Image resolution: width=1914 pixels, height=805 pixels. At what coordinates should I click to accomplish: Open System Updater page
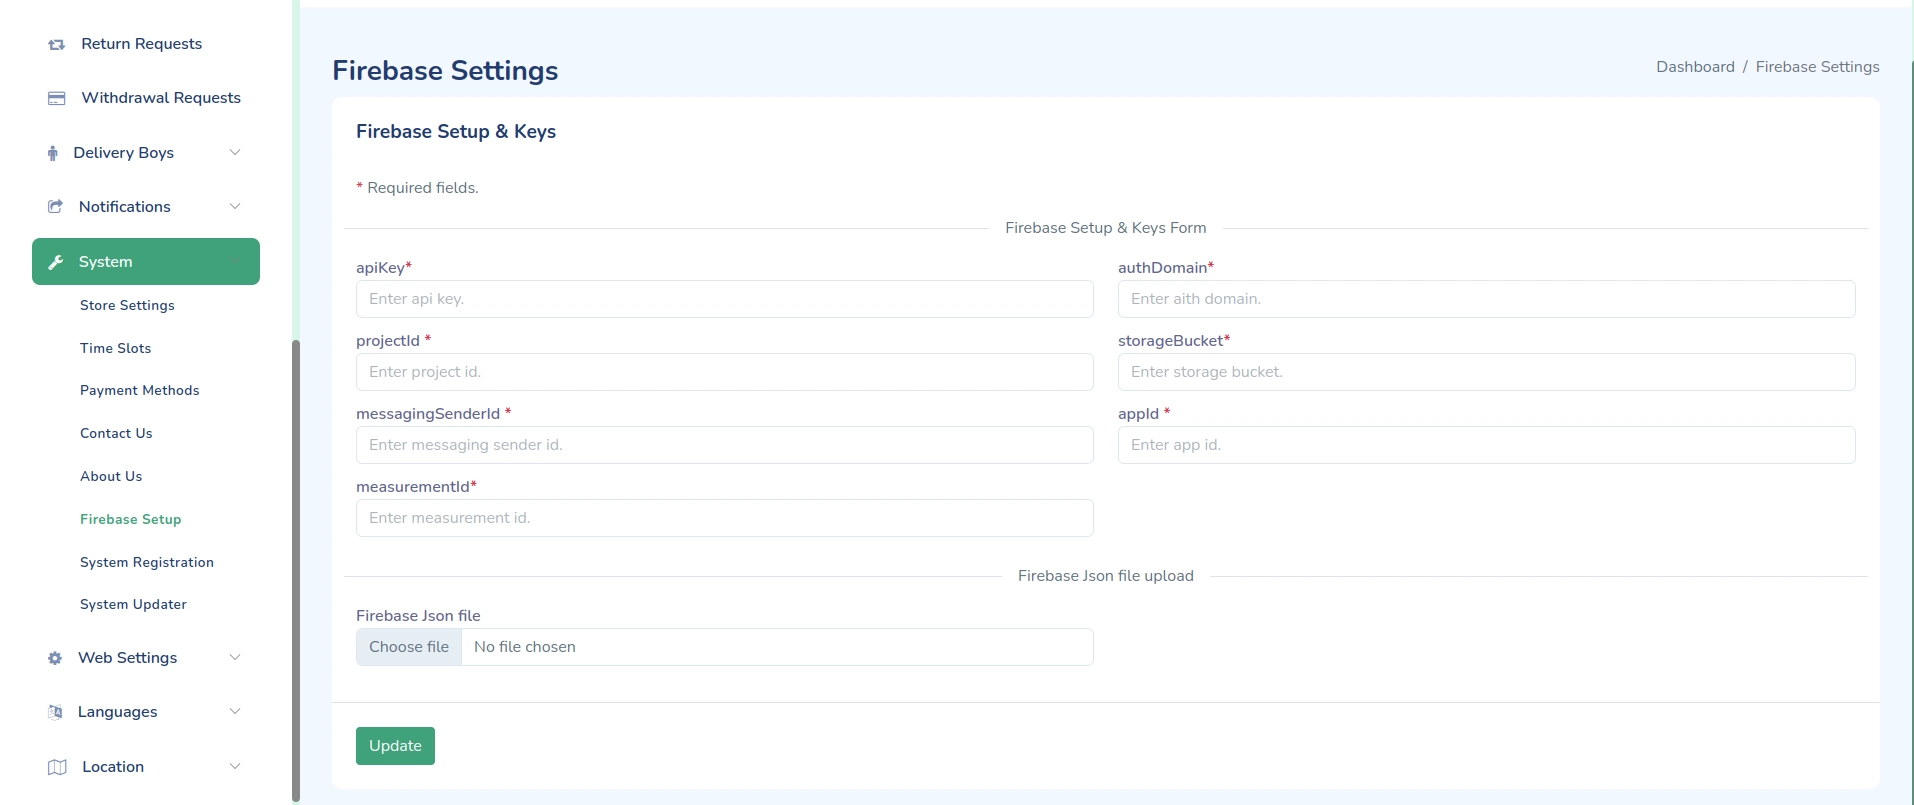(x=133, y=604)
